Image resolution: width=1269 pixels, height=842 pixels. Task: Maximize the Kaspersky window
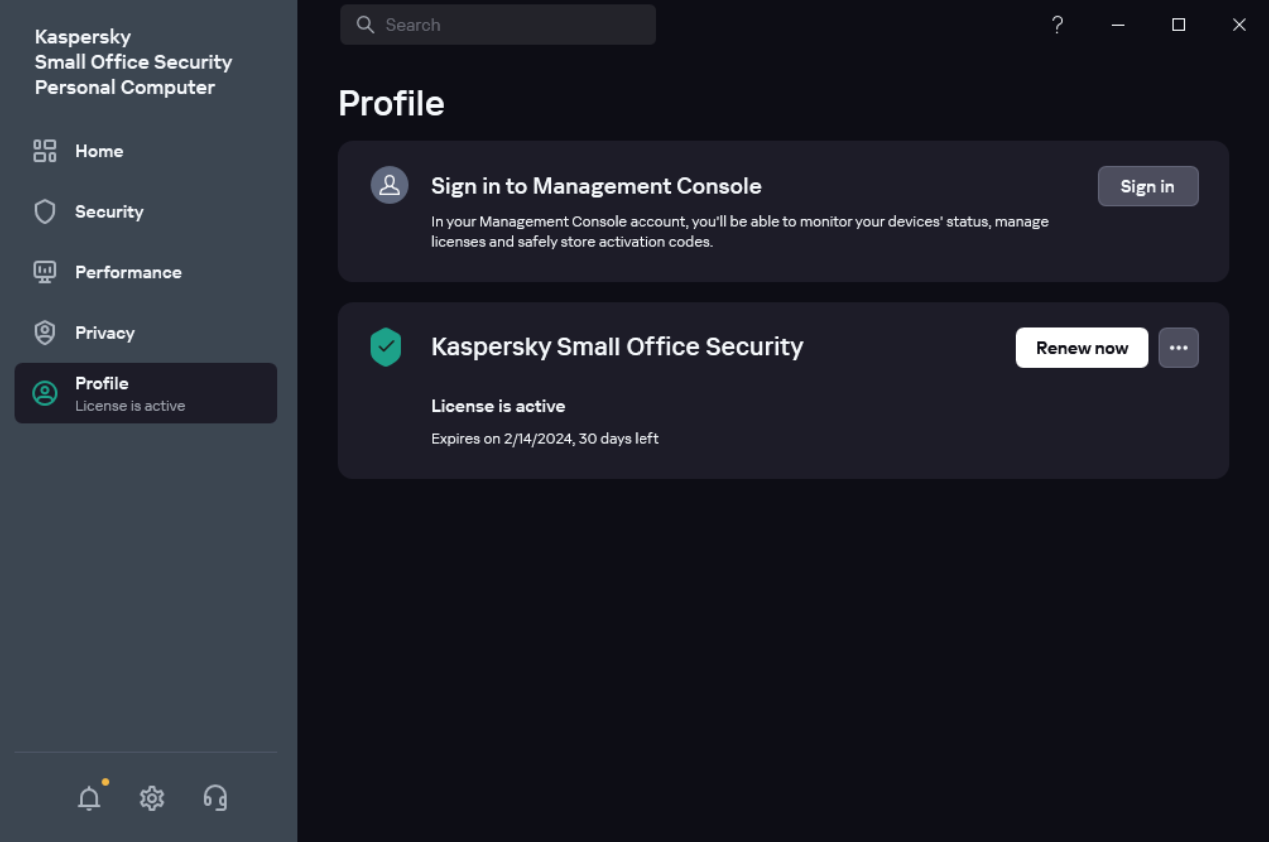tap(1178, 25)
